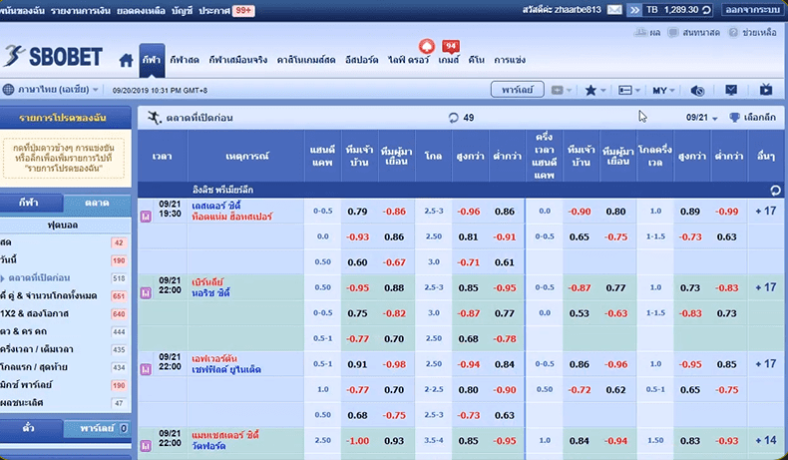Select the กีฬา main navigation tab
The image size is (788, 460).
pos(152,60)
